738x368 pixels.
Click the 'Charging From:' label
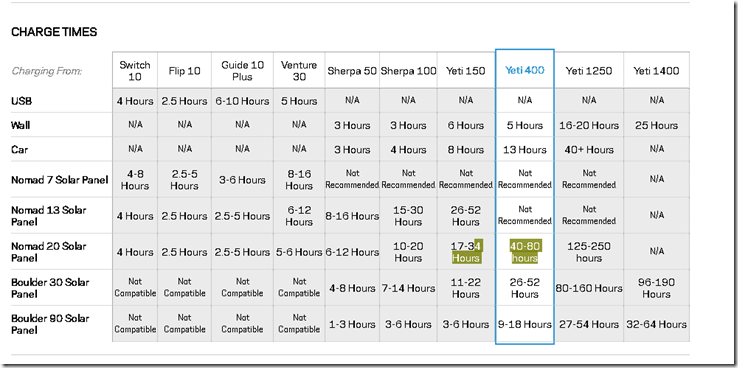(47, 72)
